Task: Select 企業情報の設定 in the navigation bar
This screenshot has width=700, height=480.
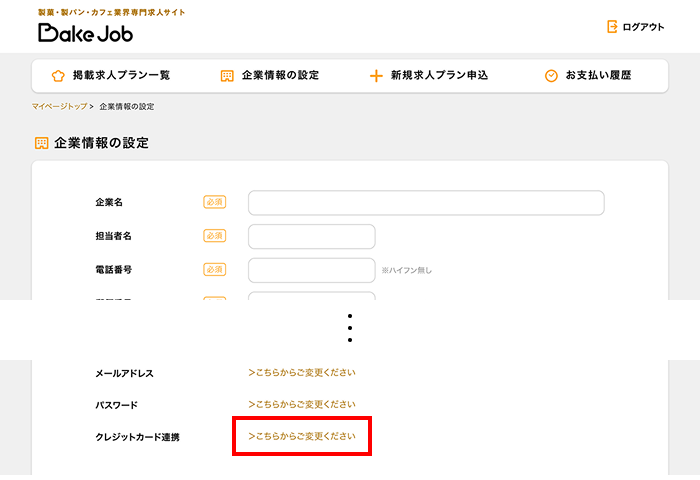Action: (280, 76)
